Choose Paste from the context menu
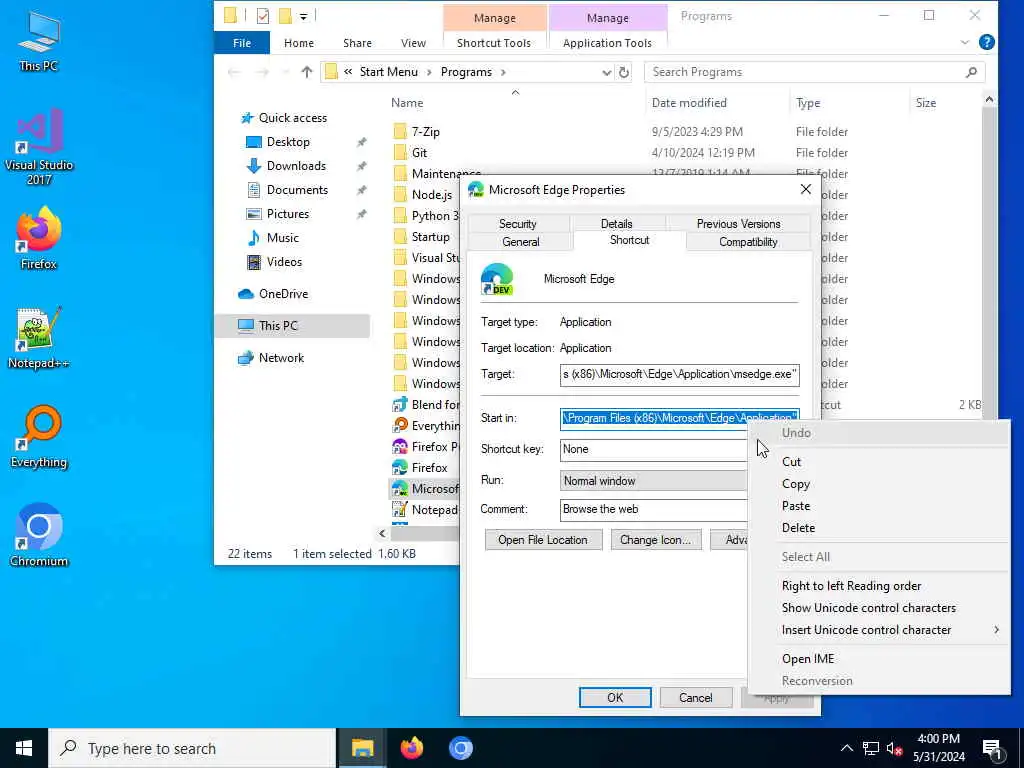This screenshot has width=1024, height=768. tap(878, 506)
